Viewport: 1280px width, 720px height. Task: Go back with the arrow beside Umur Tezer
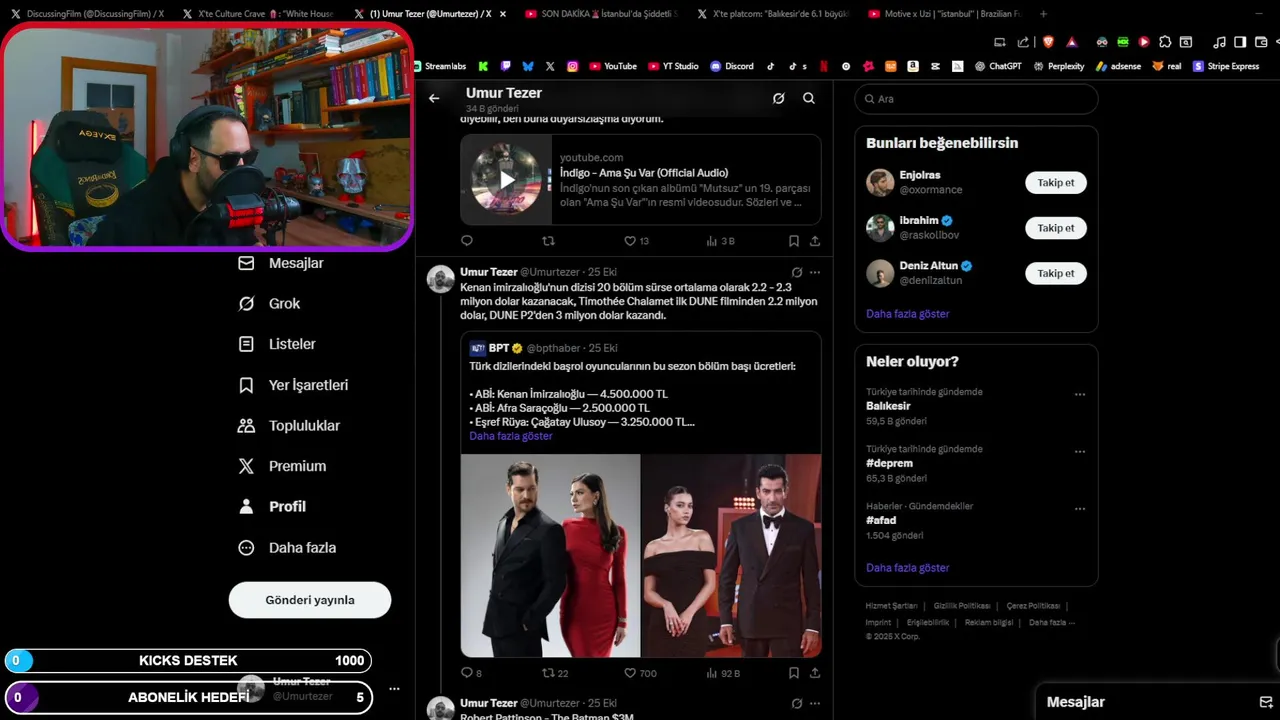click(x=434, y=98)
